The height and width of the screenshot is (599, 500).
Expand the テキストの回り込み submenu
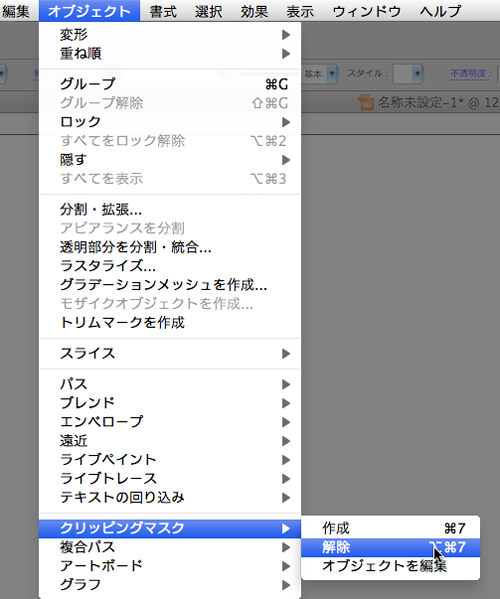click(170, 497)
